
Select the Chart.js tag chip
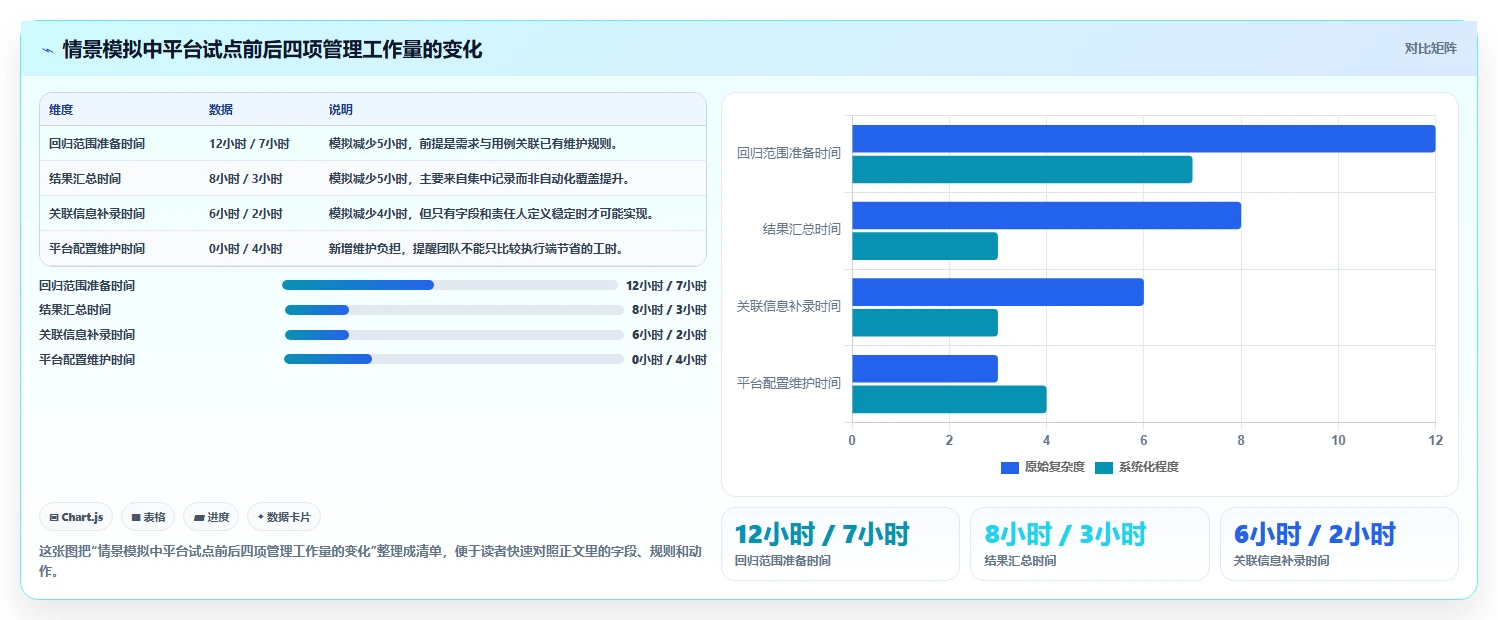76,517
